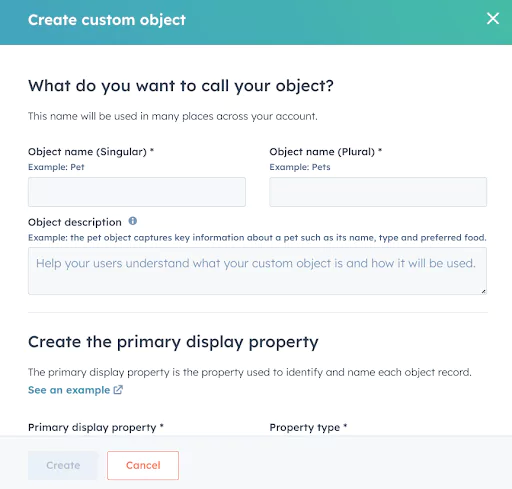
Task: Click the 'Create custom object' dialog title
Action: coord(107,20)
